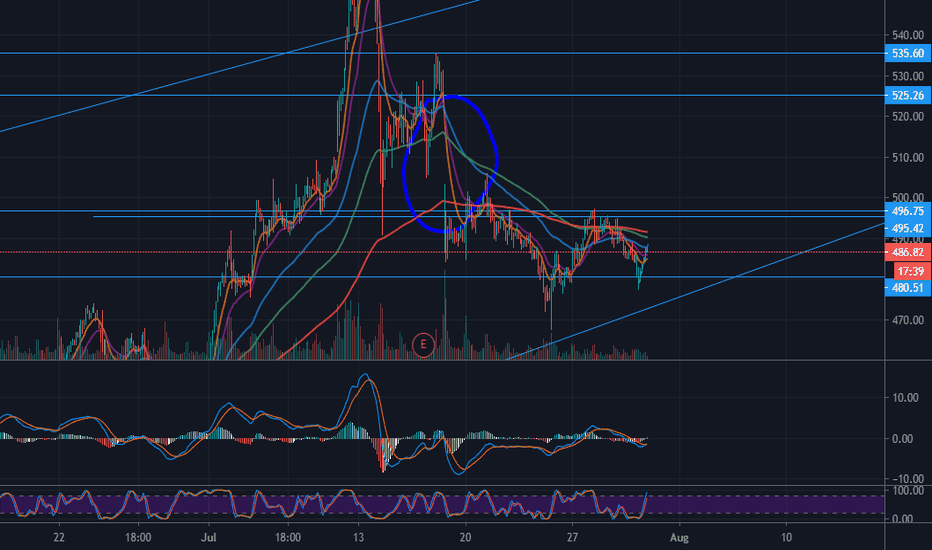Click the current price label 486.82
The width and height of the screenshot is (932, 550).
(908, 253)
